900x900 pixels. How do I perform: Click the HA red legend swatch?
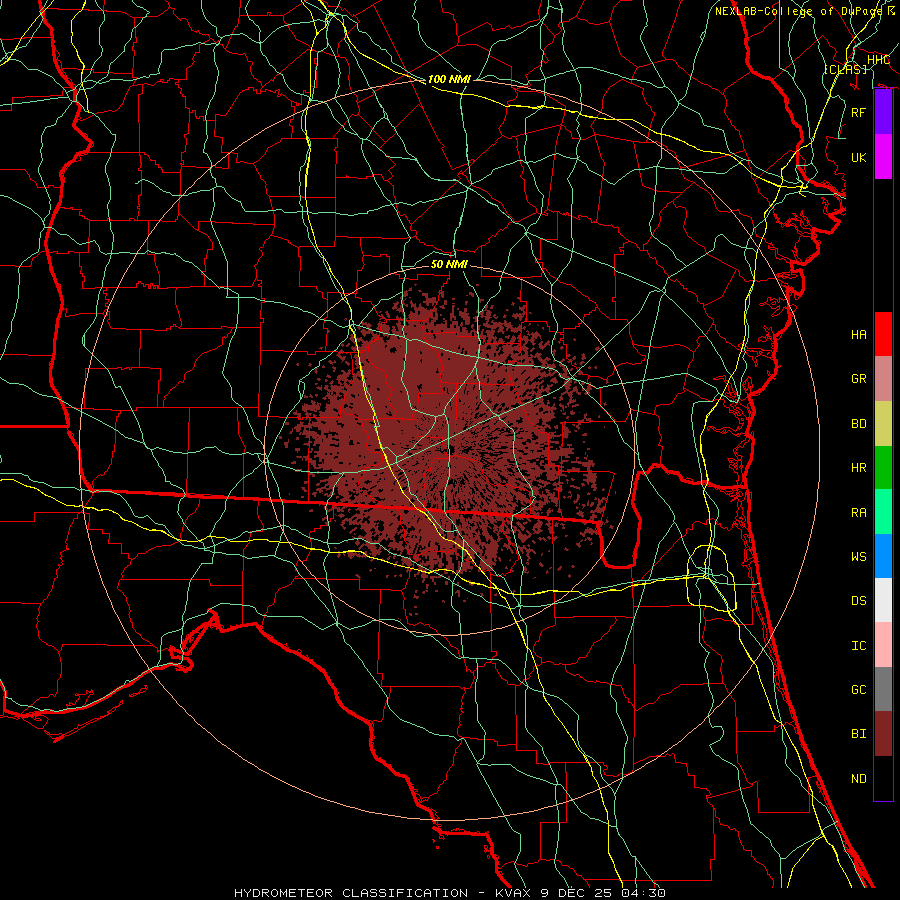(883, 334)
